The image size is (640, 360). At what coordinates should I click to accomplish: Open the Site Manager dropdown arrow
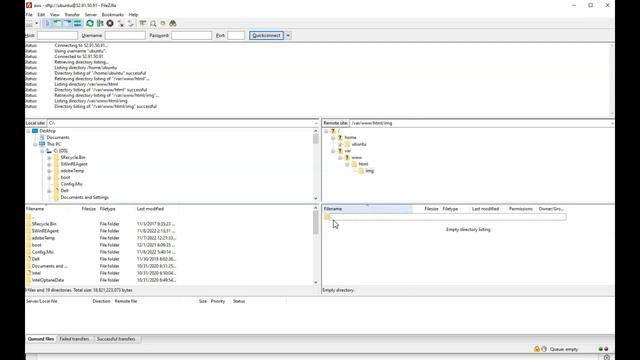[x=36, y=24]
